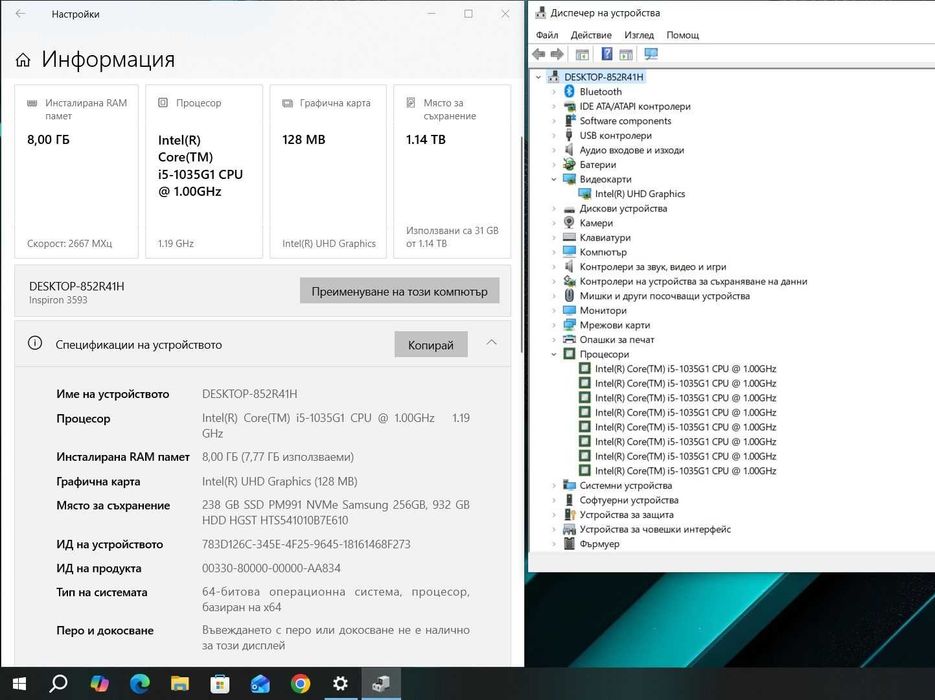Click product ID 00330-80000-00000-AA834
The image size is (935, 700).
pos(271,568)
